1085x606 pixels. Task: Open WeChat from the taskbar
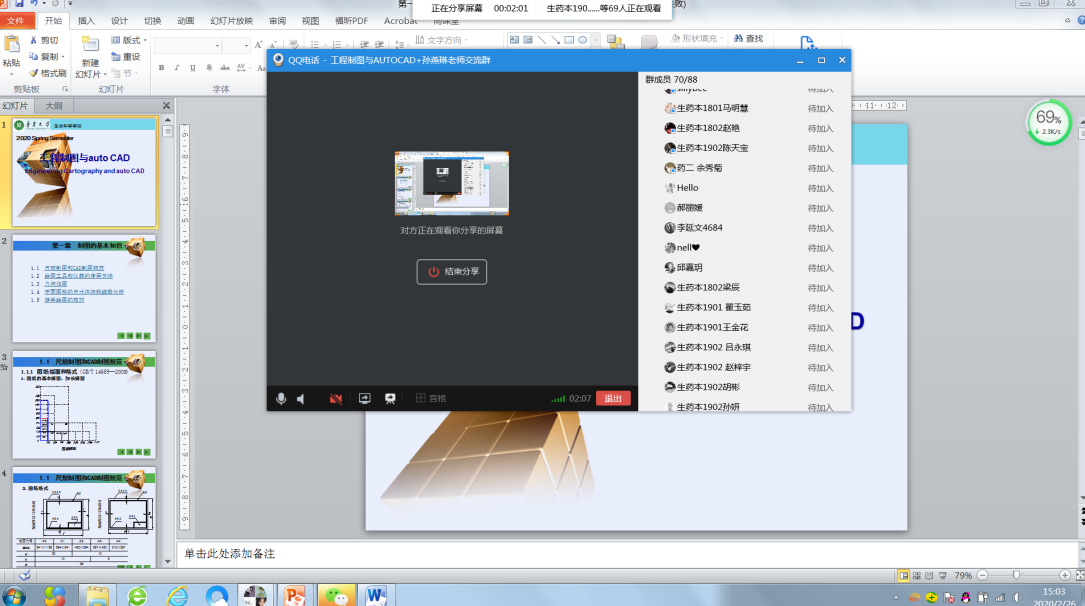[337, 595]
